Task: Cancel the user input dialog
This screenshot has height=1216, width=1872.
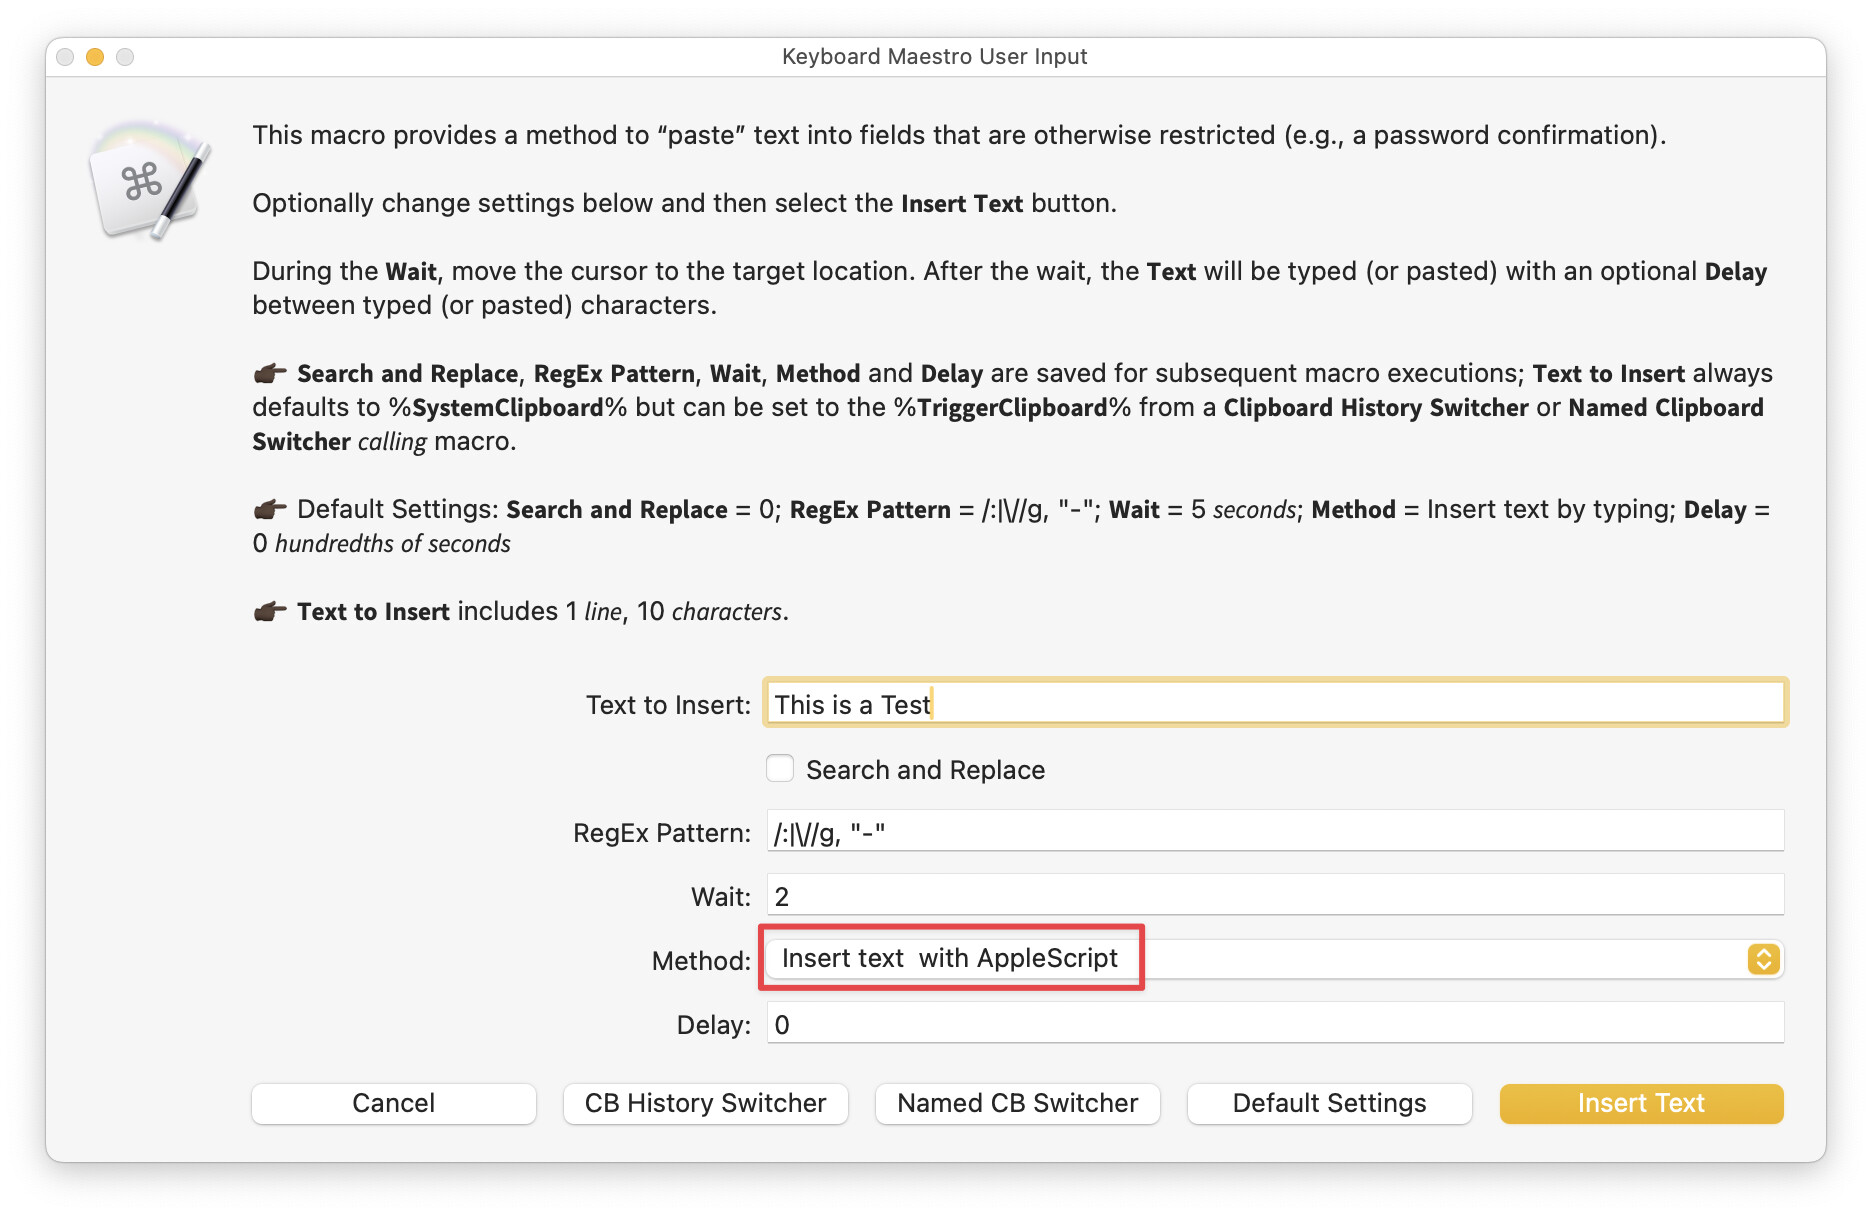Action: (394, 1103)
